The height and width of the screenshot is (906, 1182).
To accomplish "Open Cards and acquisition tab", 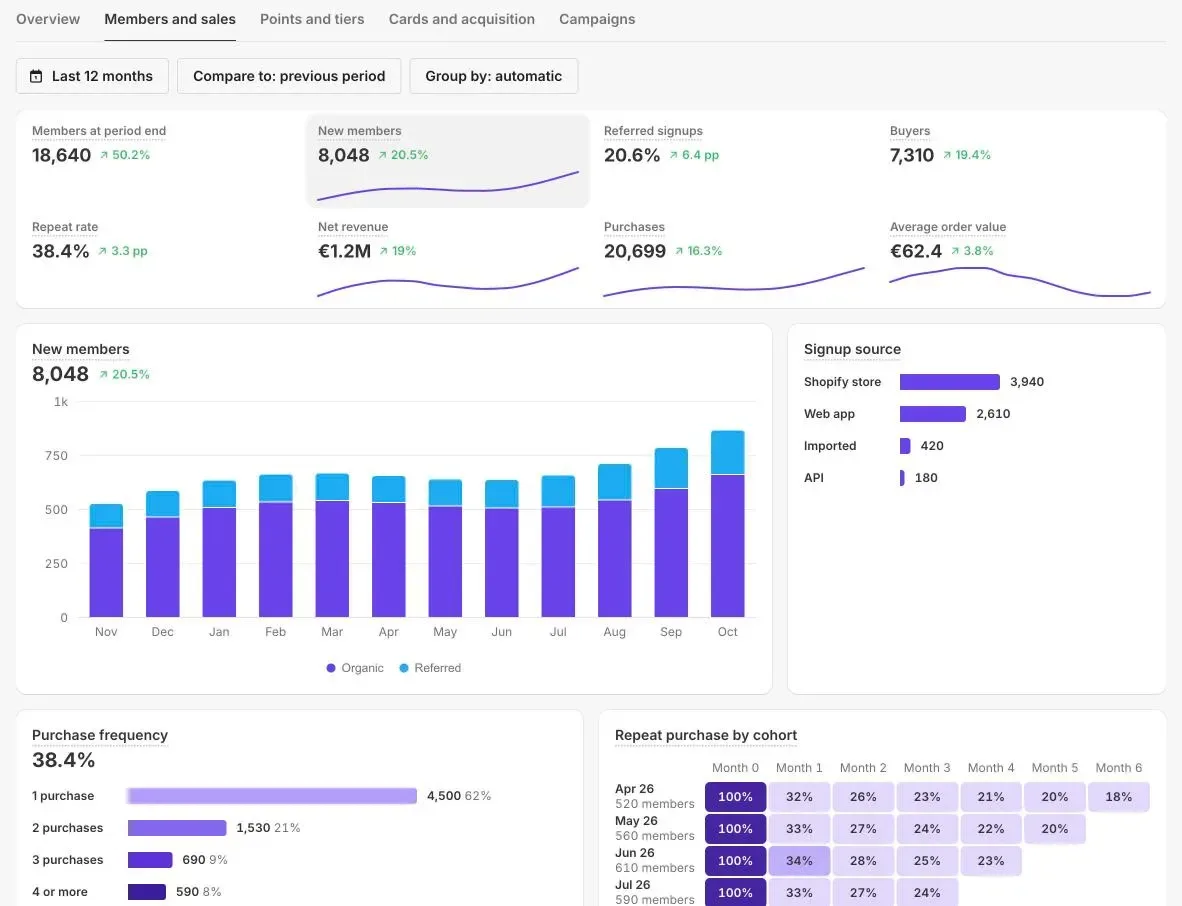I will [461, 19].
